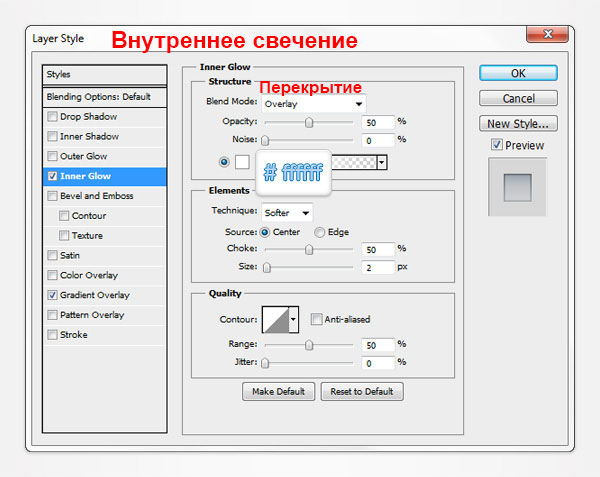Image resolution: width=600 pixels, height=477 pixels.
Task: Tick the Pattern Overlay checkbox
Action: click(52, 315)
